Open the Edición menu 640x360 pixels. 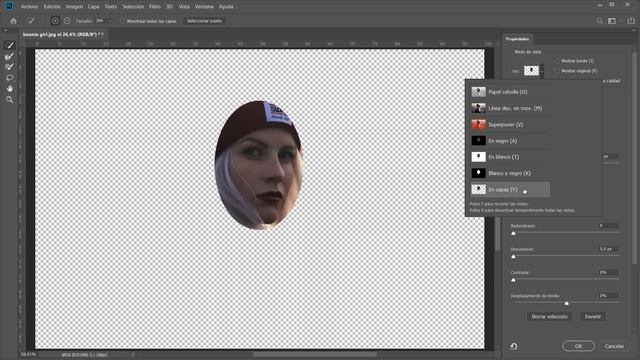tap(52, 7)
